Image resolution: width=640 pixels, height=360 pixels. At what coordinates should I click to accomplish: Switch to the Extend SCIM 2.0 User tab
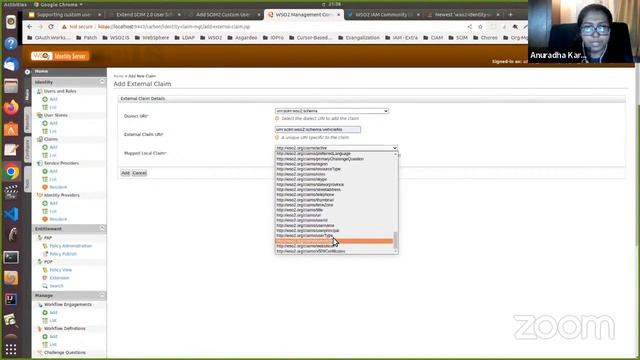[145, 15]
